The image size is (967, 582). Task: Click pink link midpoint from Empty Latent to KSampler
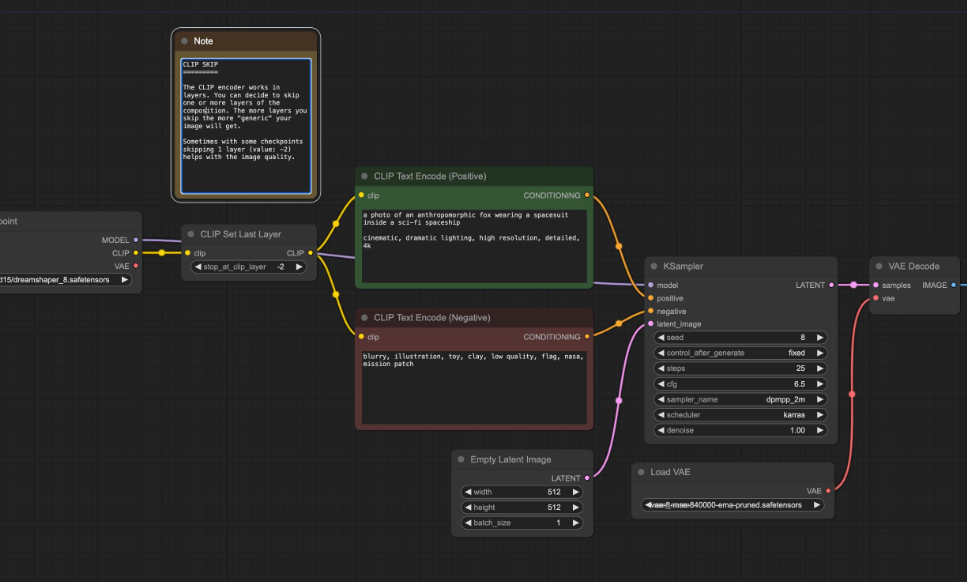pyautogui.click(x=619, y=401)
